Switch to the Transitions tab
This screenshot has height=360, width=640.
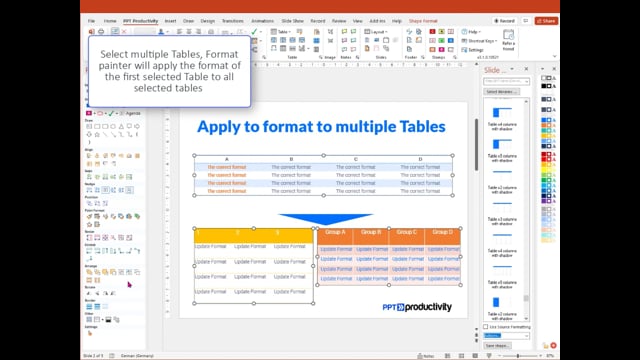[233, 21]
